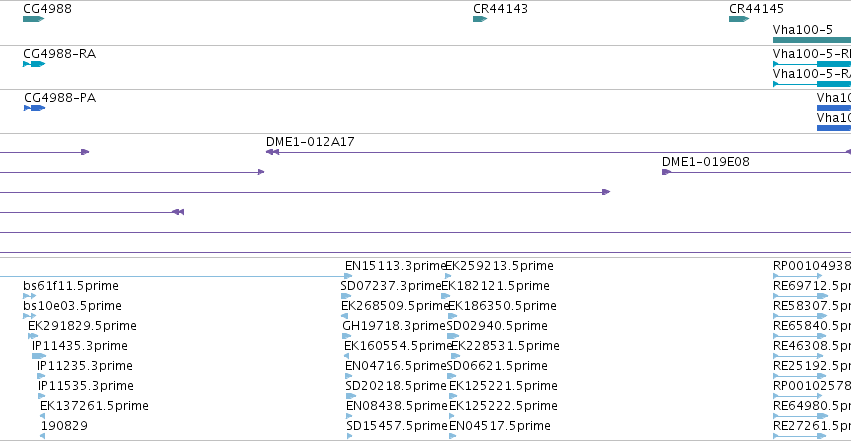Click the CG4988-RA transcript arrow glyph
Screen dimensions: 851x441
(x=34, y=64)
